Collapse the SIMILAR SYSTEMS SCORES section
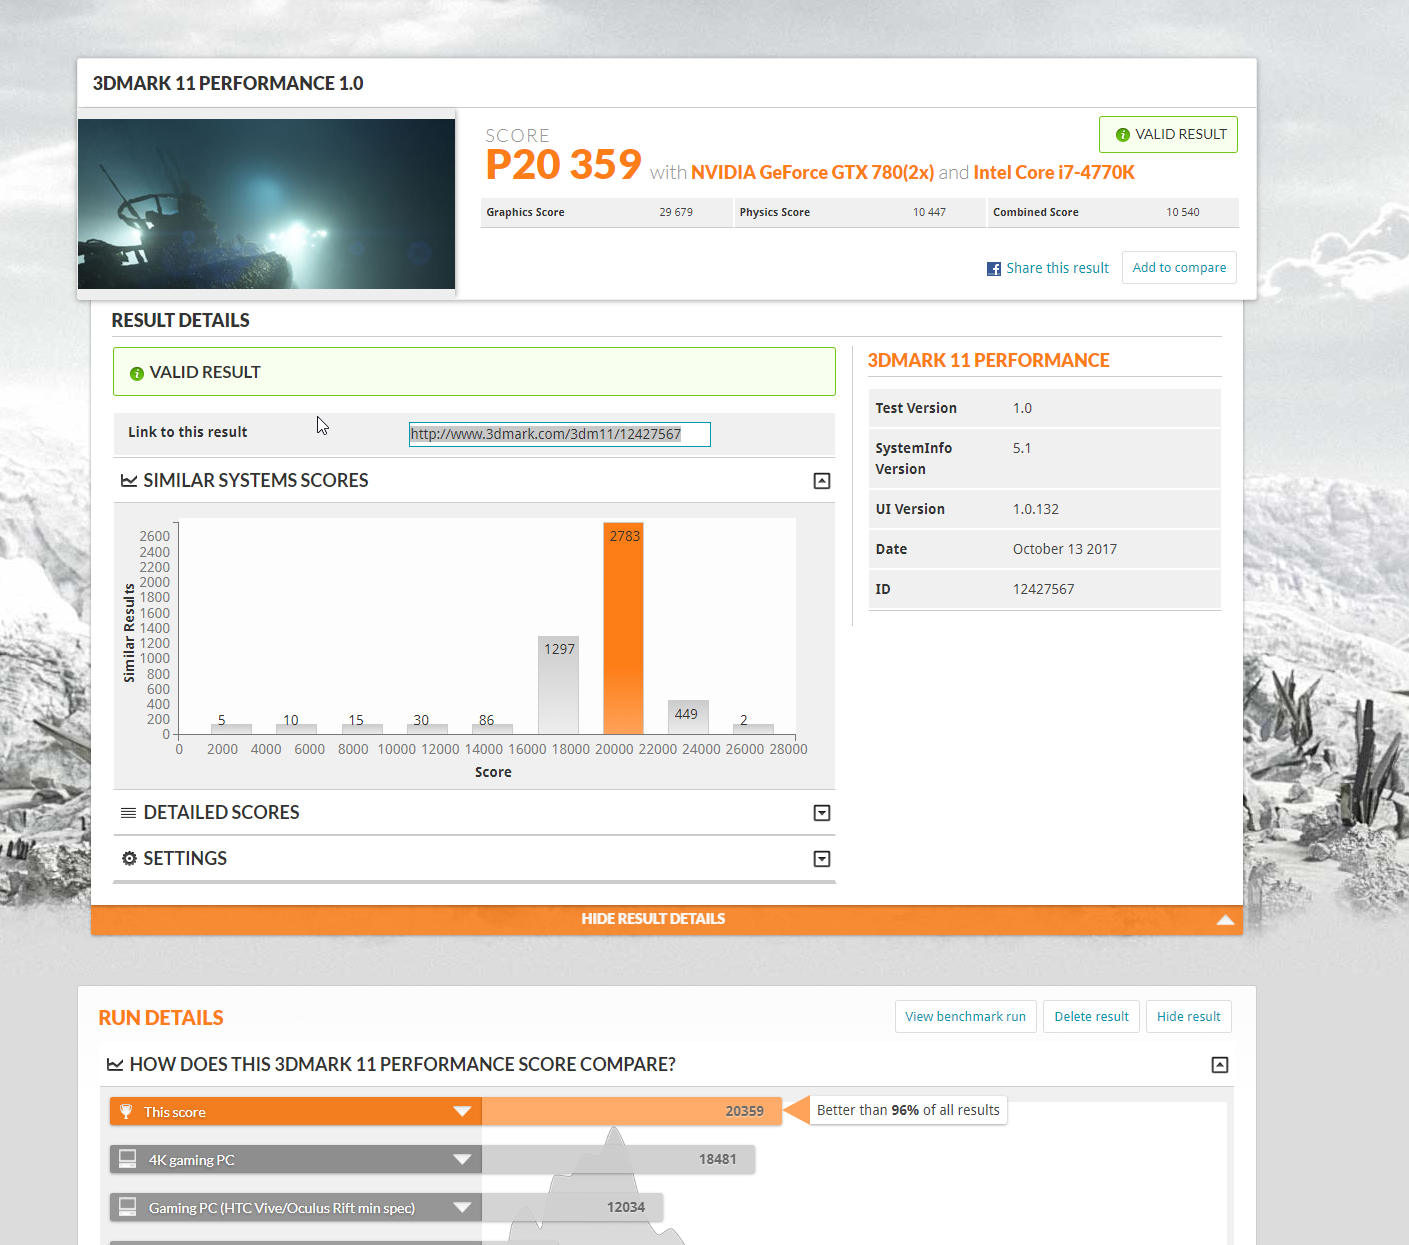Viewport: 1409px width, 1245px height. (822, 481)
